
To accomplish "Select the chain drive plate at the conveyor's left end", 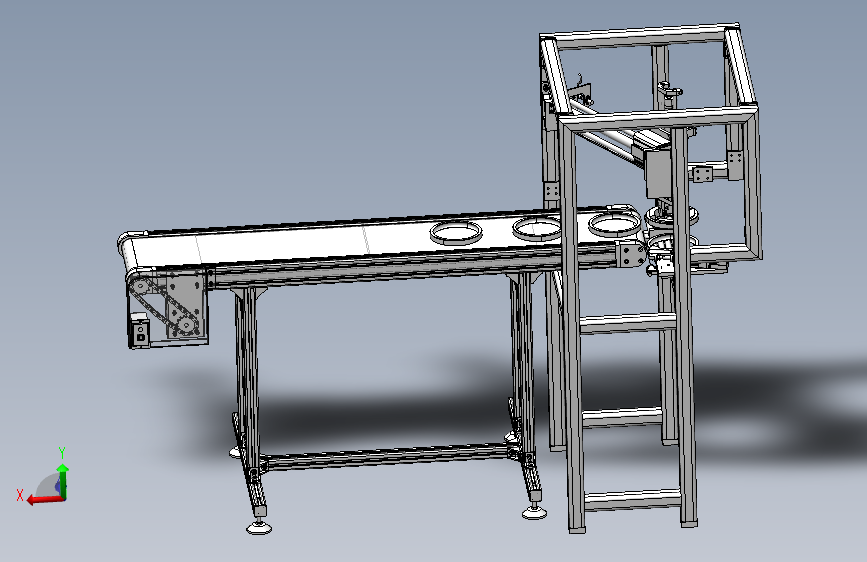I will [184, 304].
